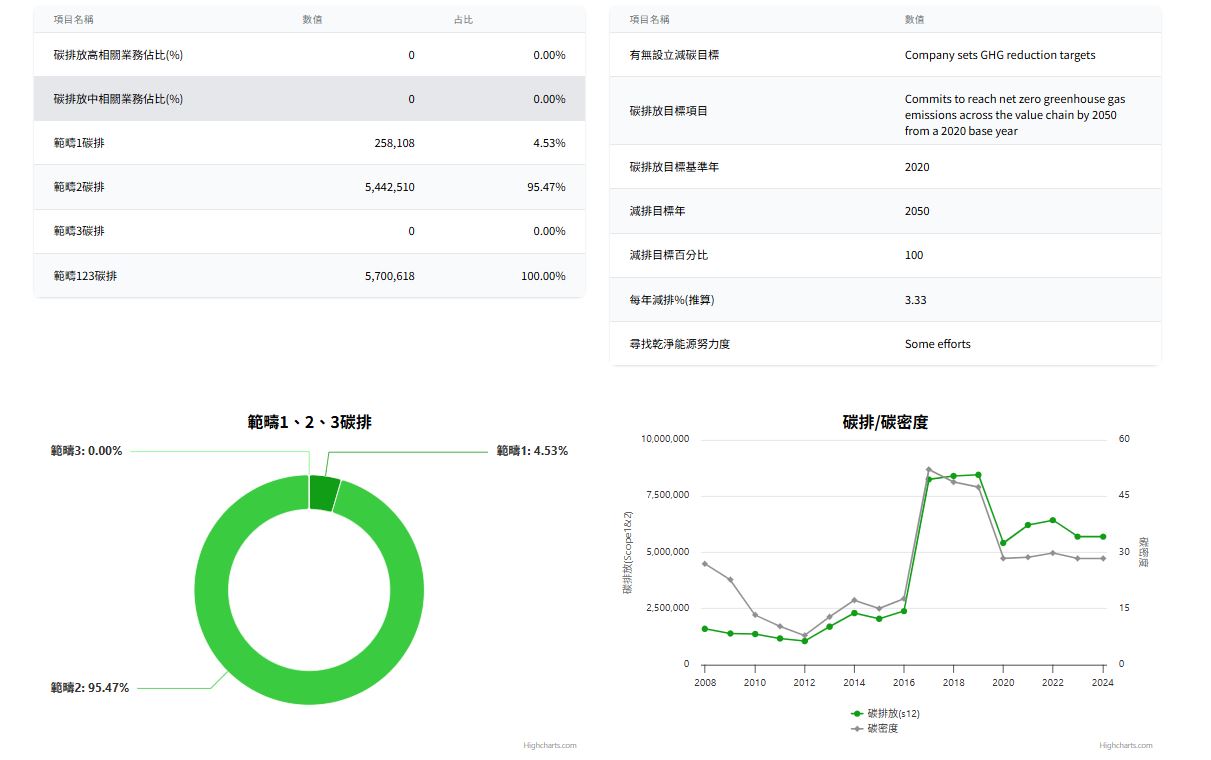Select the highlighted 碳排放中相關業務佔比(%) row
This screenshot has width=1211, height=760.
309,99
